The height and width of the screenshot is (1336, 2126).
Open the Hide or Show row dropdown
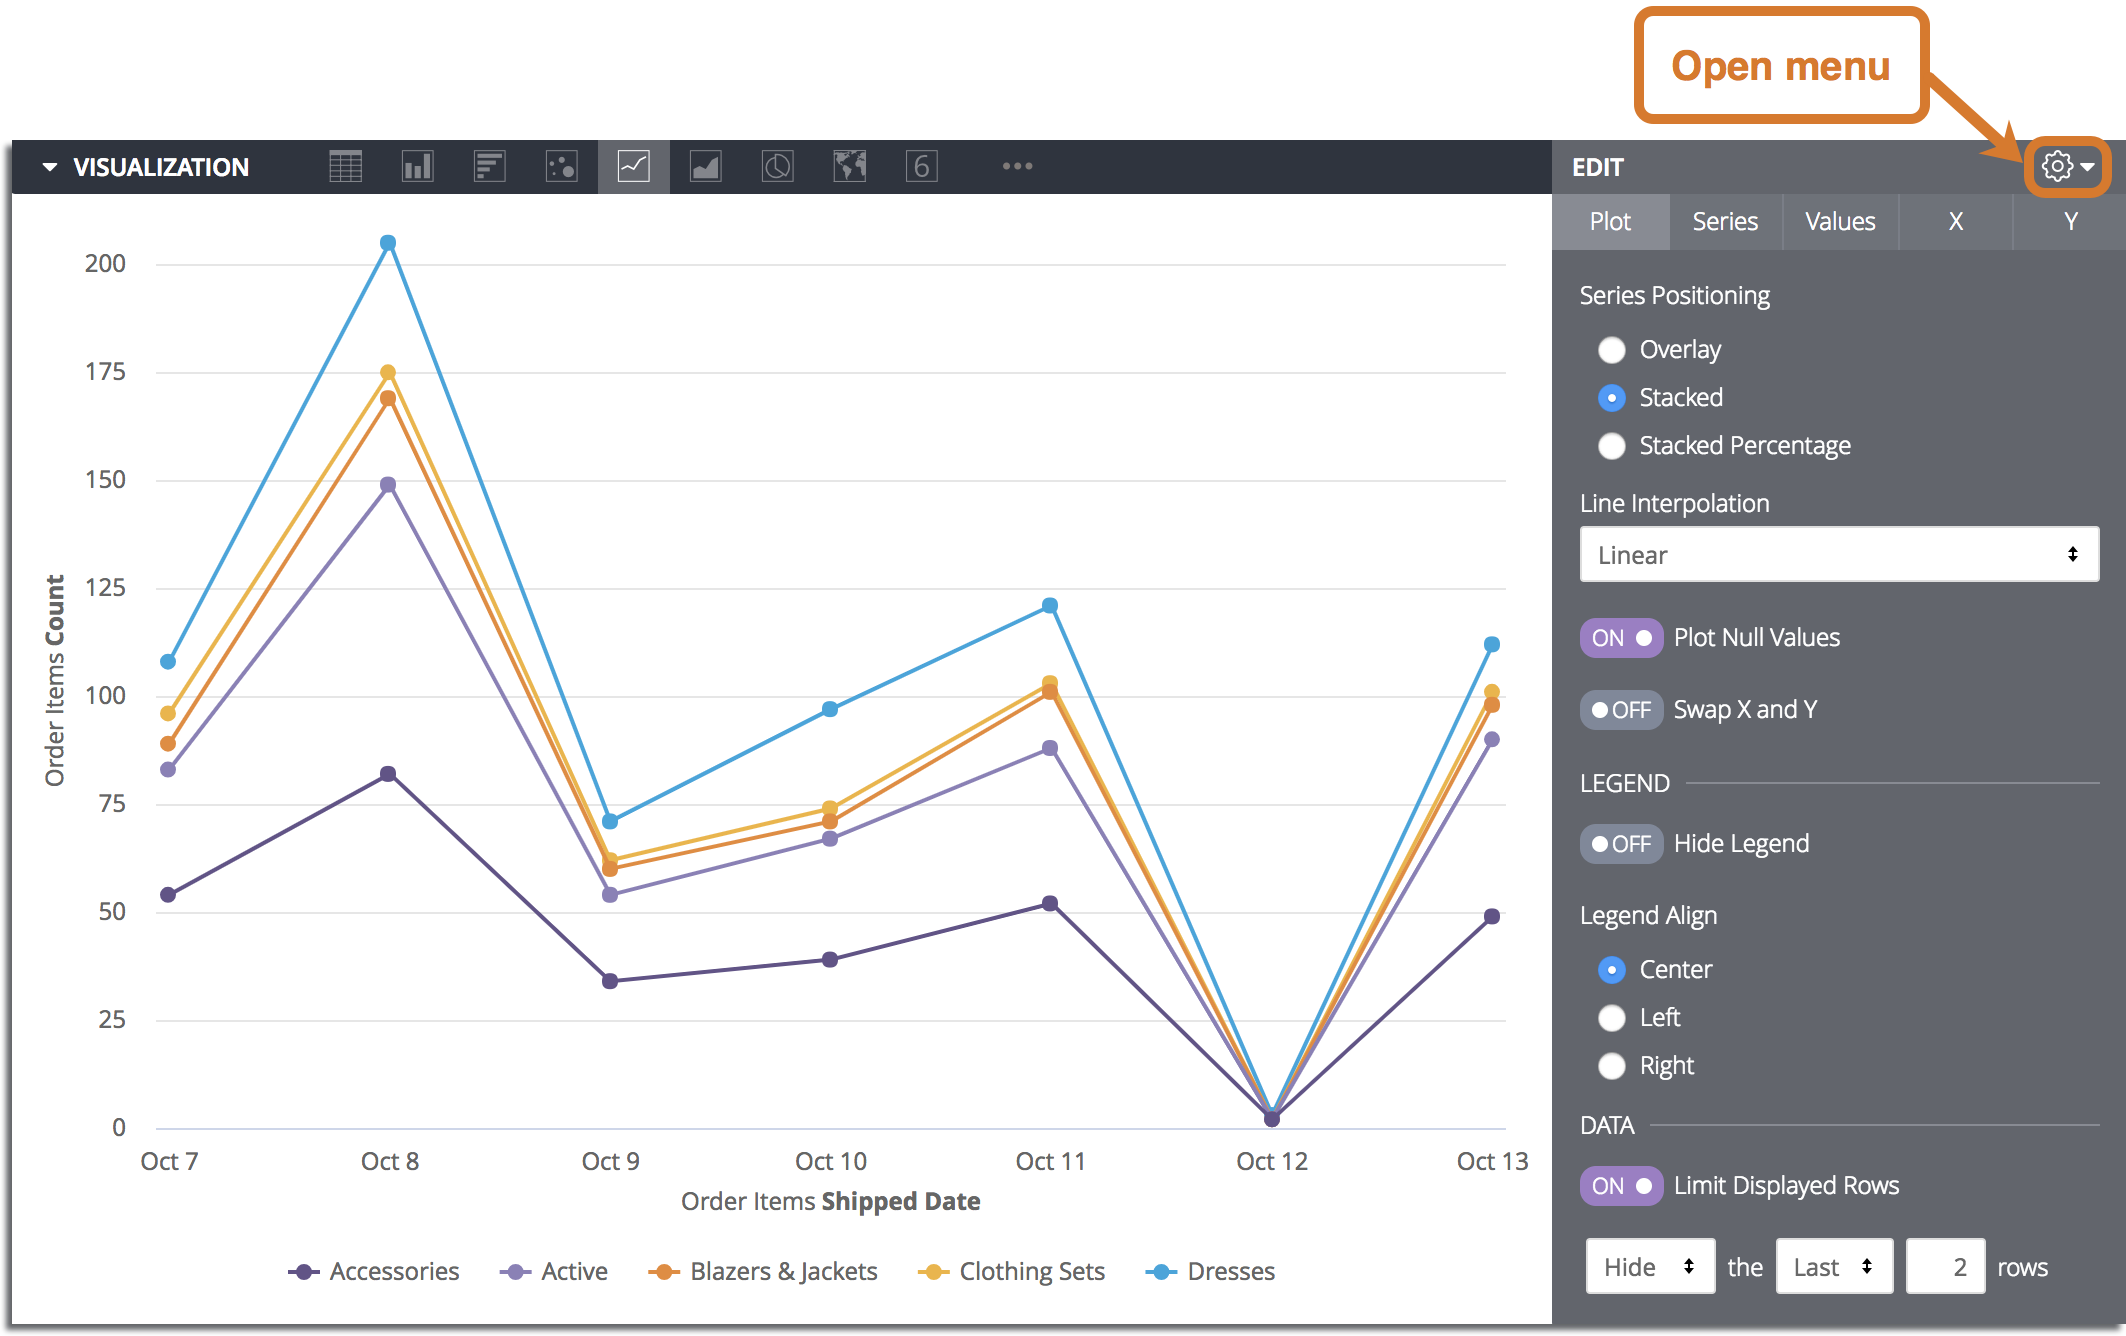coord(1649,1266)
